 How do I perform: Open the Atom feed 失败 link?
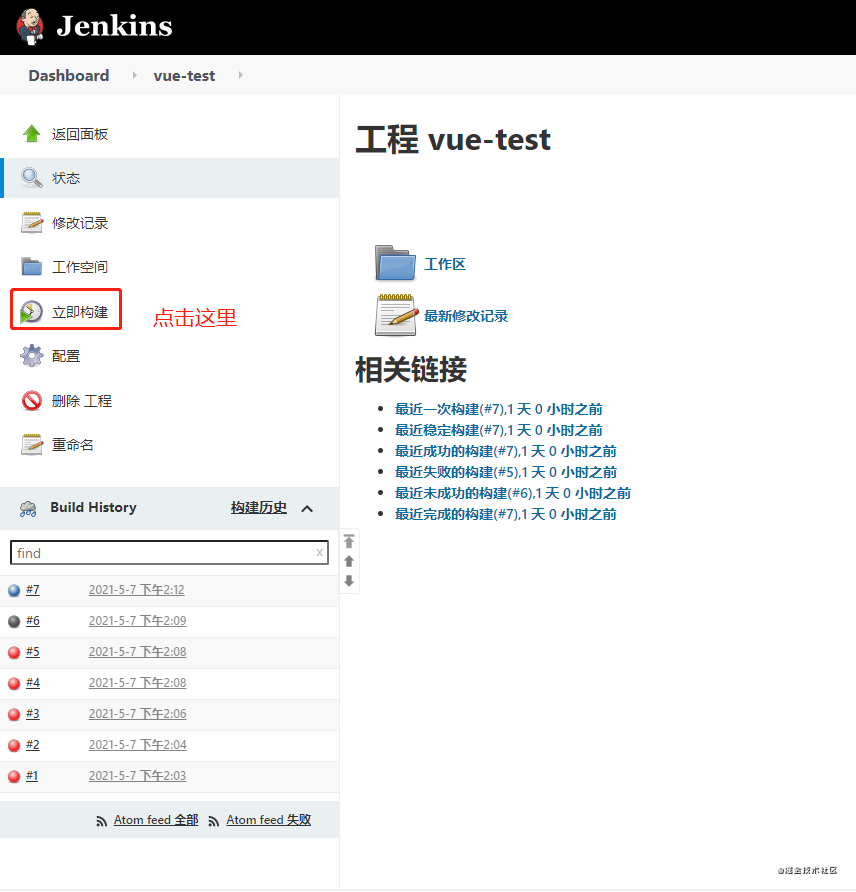(x=268, y=820)
